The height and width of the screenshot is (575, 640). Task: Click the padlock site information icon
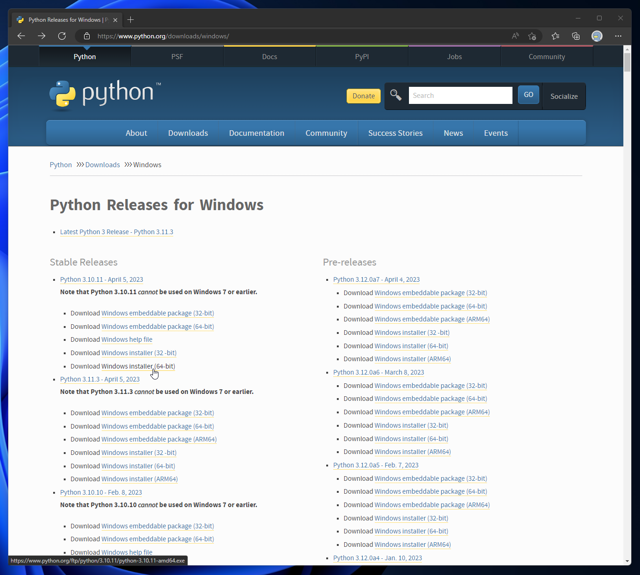point(87,36)
